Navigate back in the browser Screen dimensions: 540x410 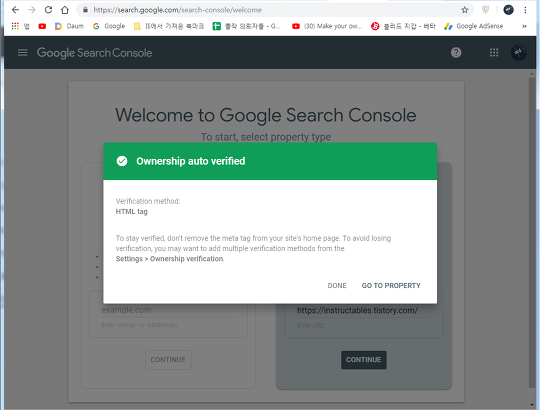click(x=15, y=10)
